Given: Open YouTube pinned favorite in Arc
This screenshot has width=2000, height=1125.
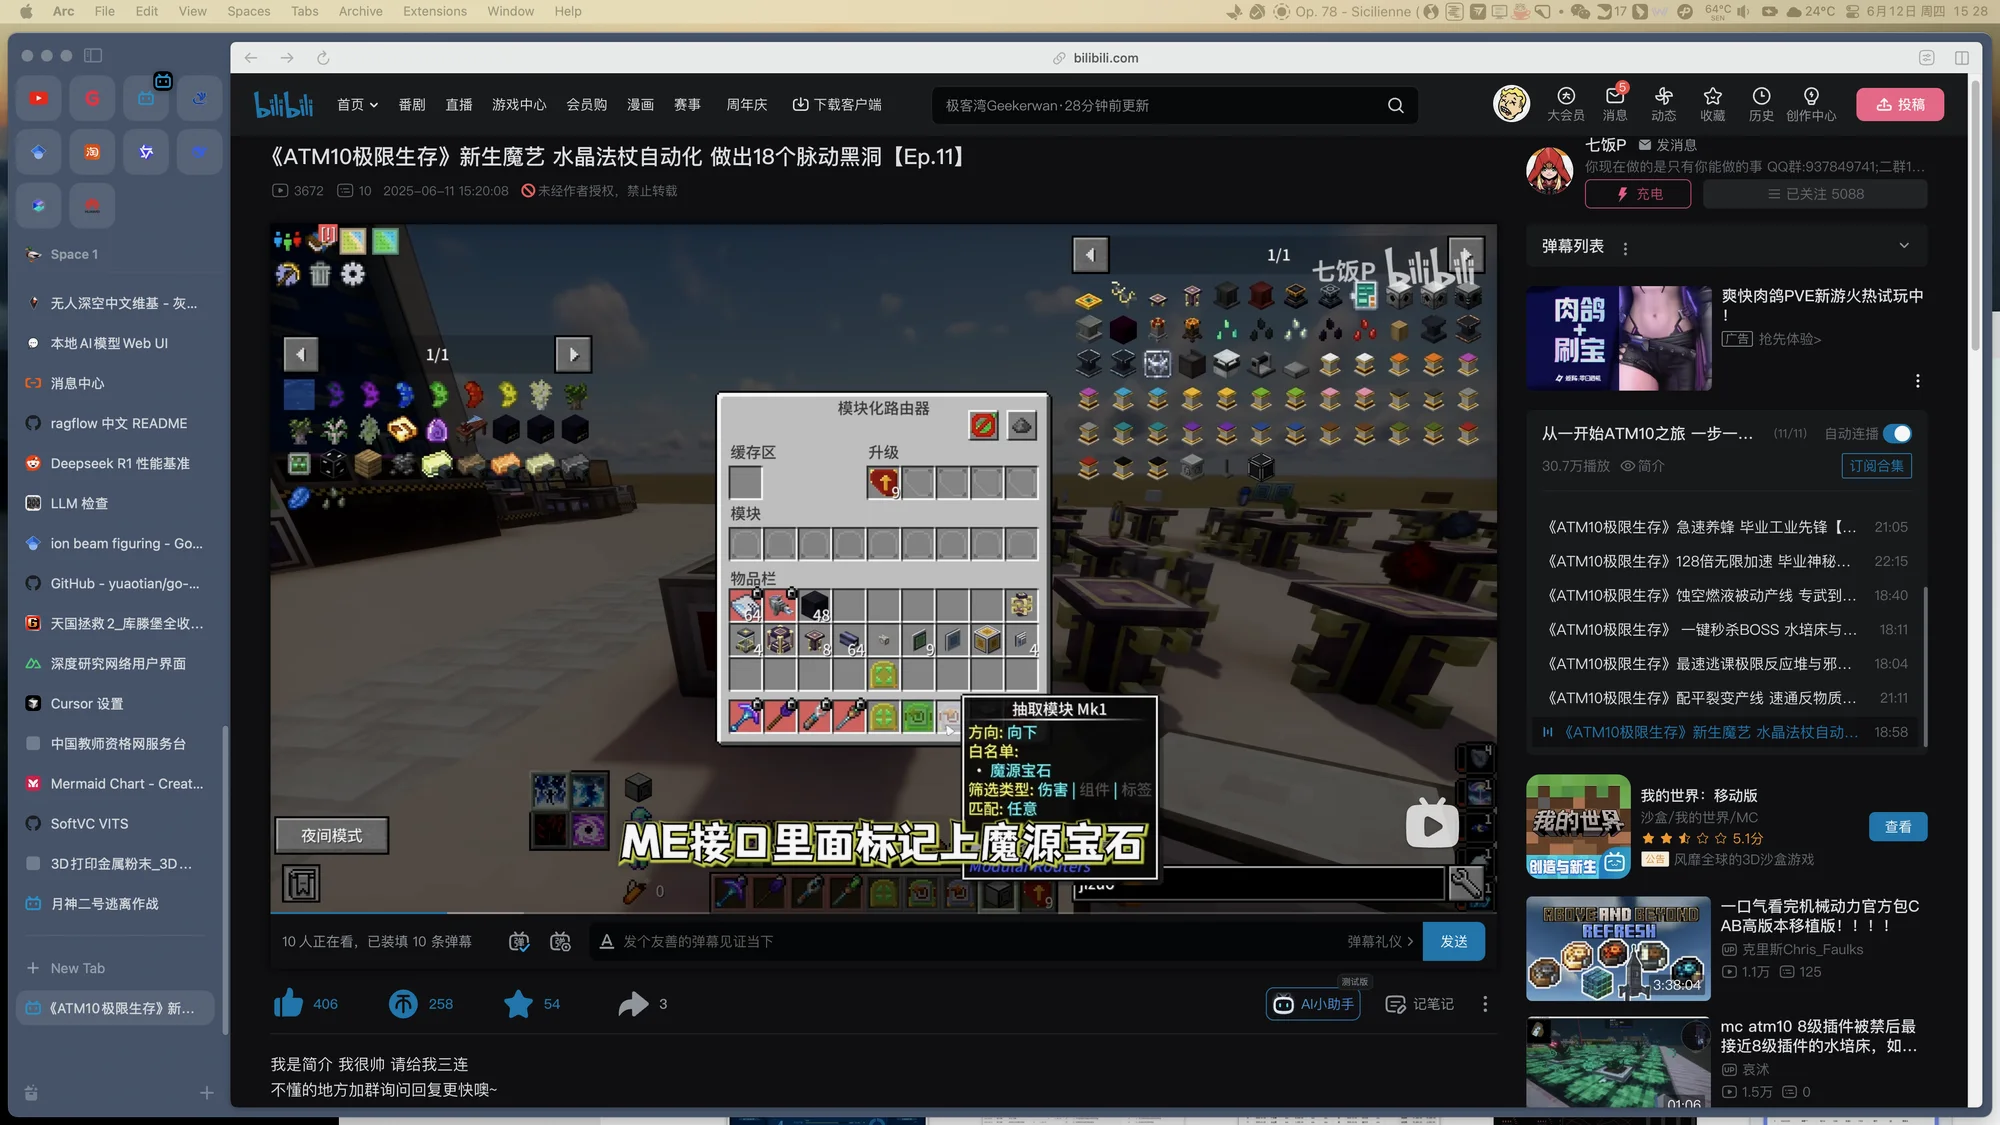Looking at the screenshot, I should click(38, 98).
